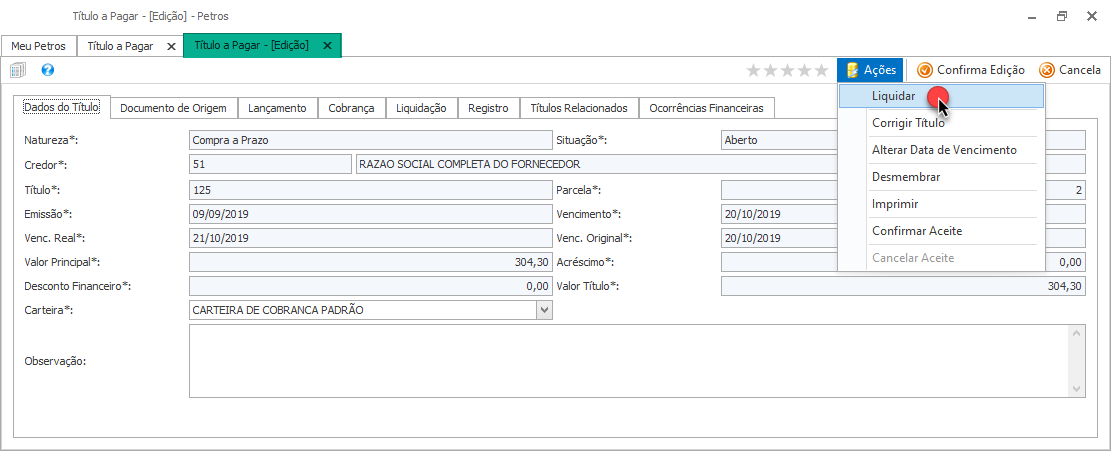The image size is (1112, 451).
Task: Click the third rating star
Action: 787,70
